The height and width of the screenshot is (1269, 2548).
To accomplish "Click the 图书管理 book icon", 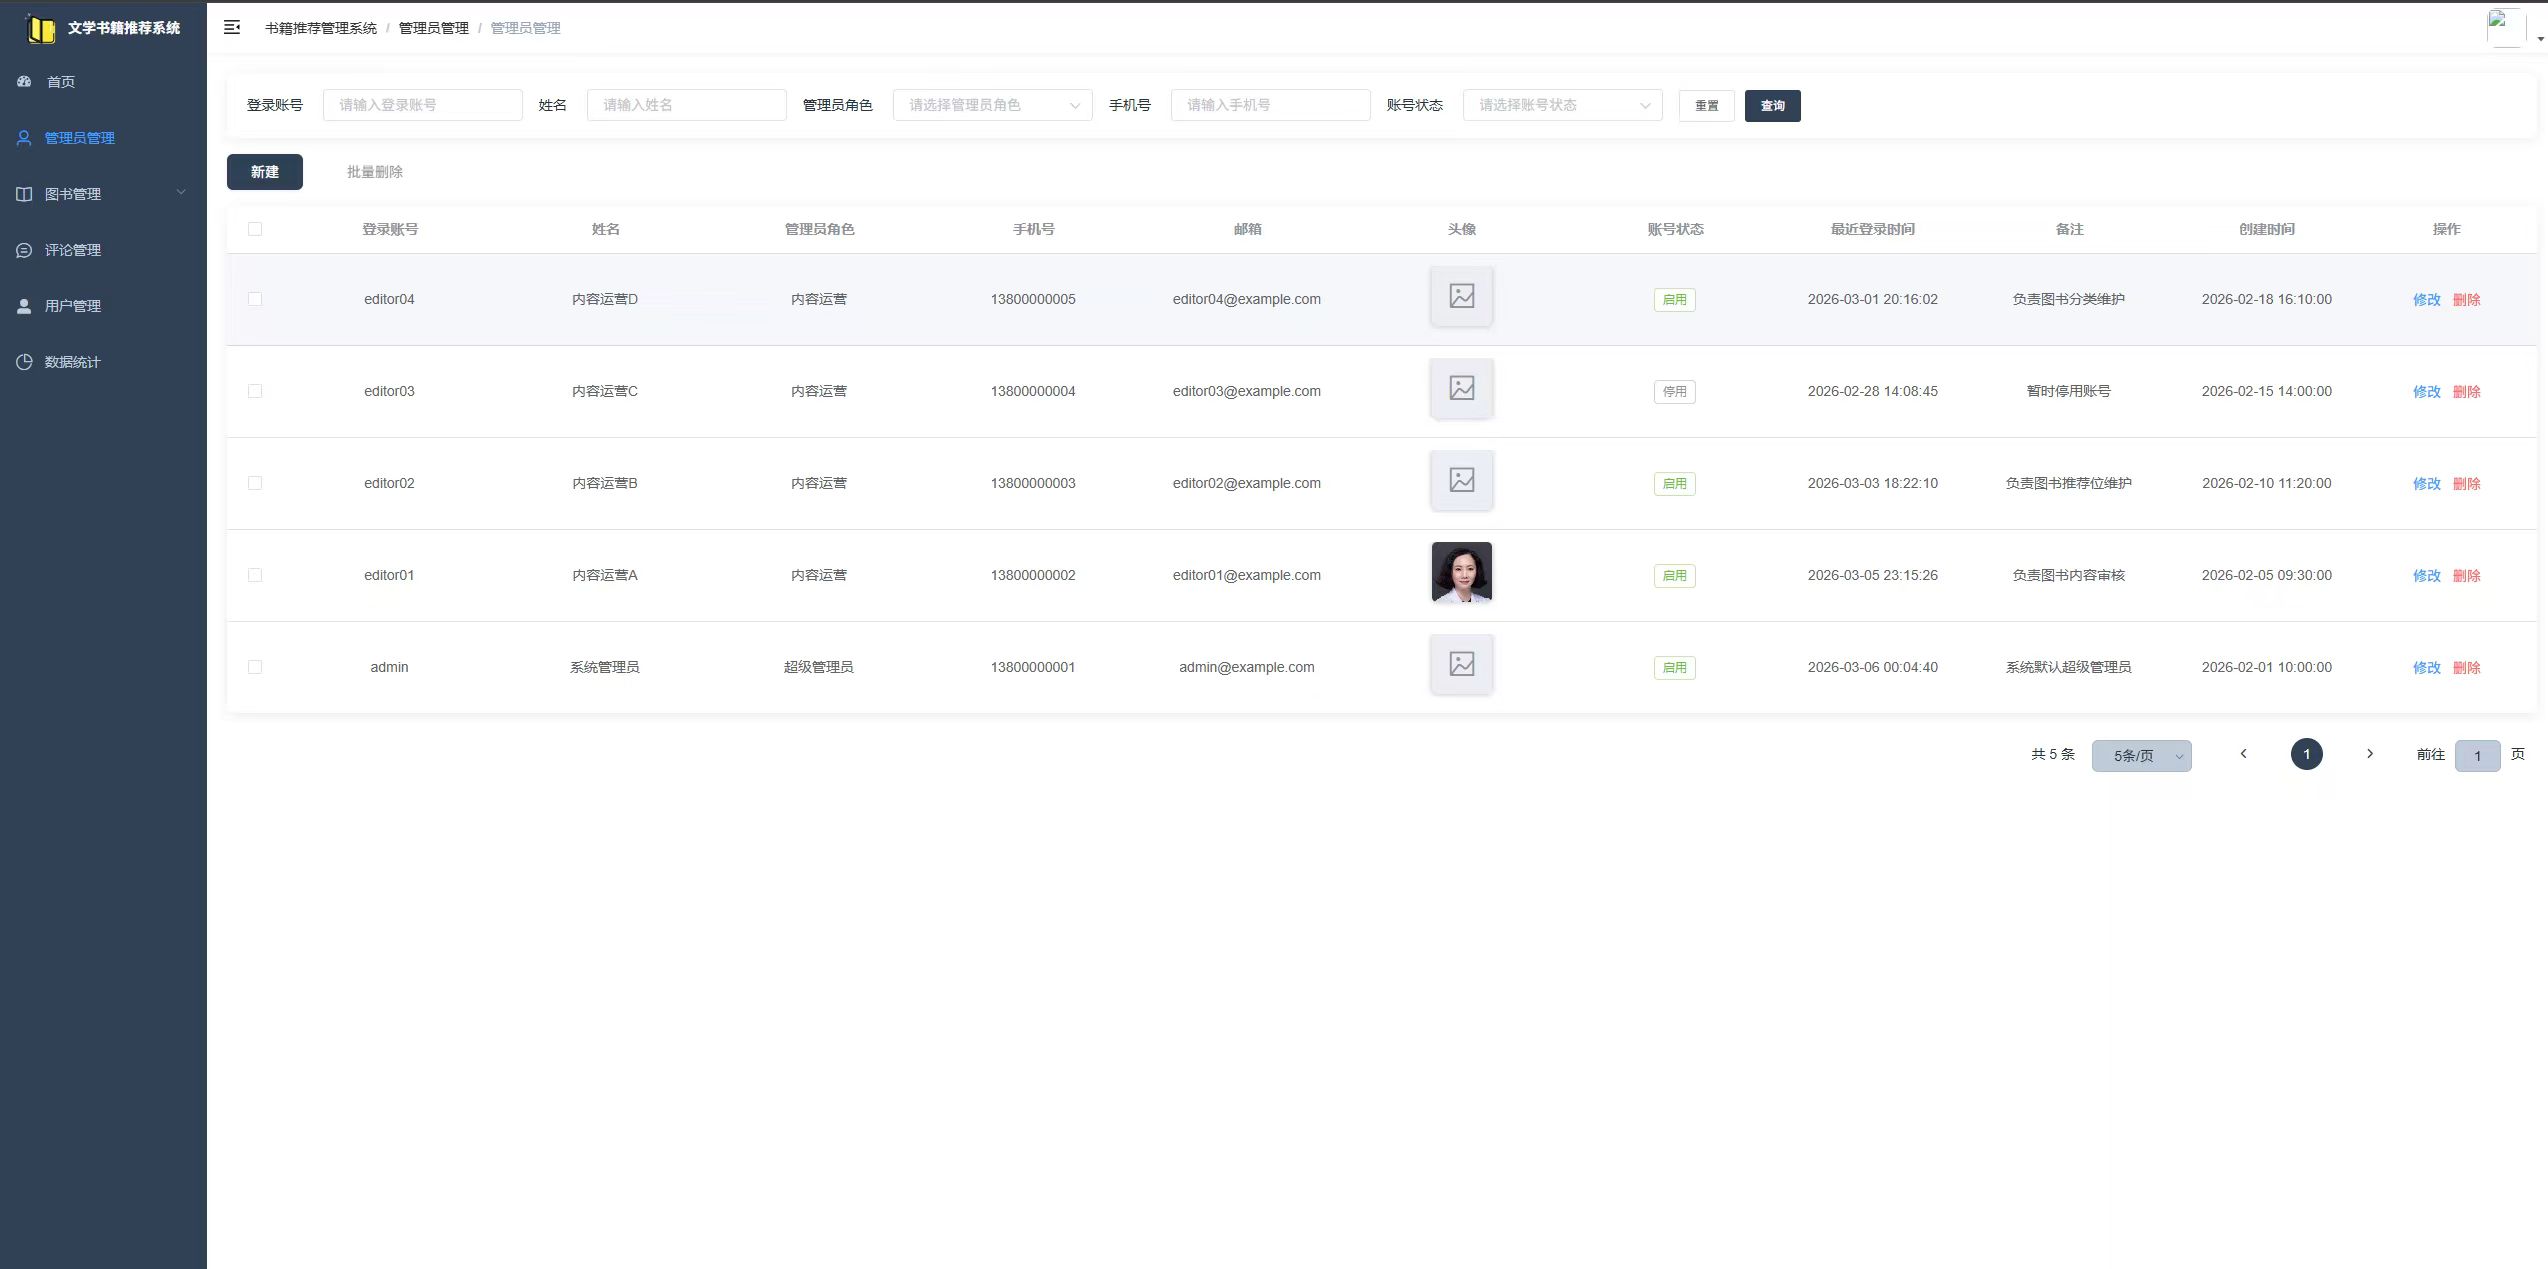I will click(24, 194).
